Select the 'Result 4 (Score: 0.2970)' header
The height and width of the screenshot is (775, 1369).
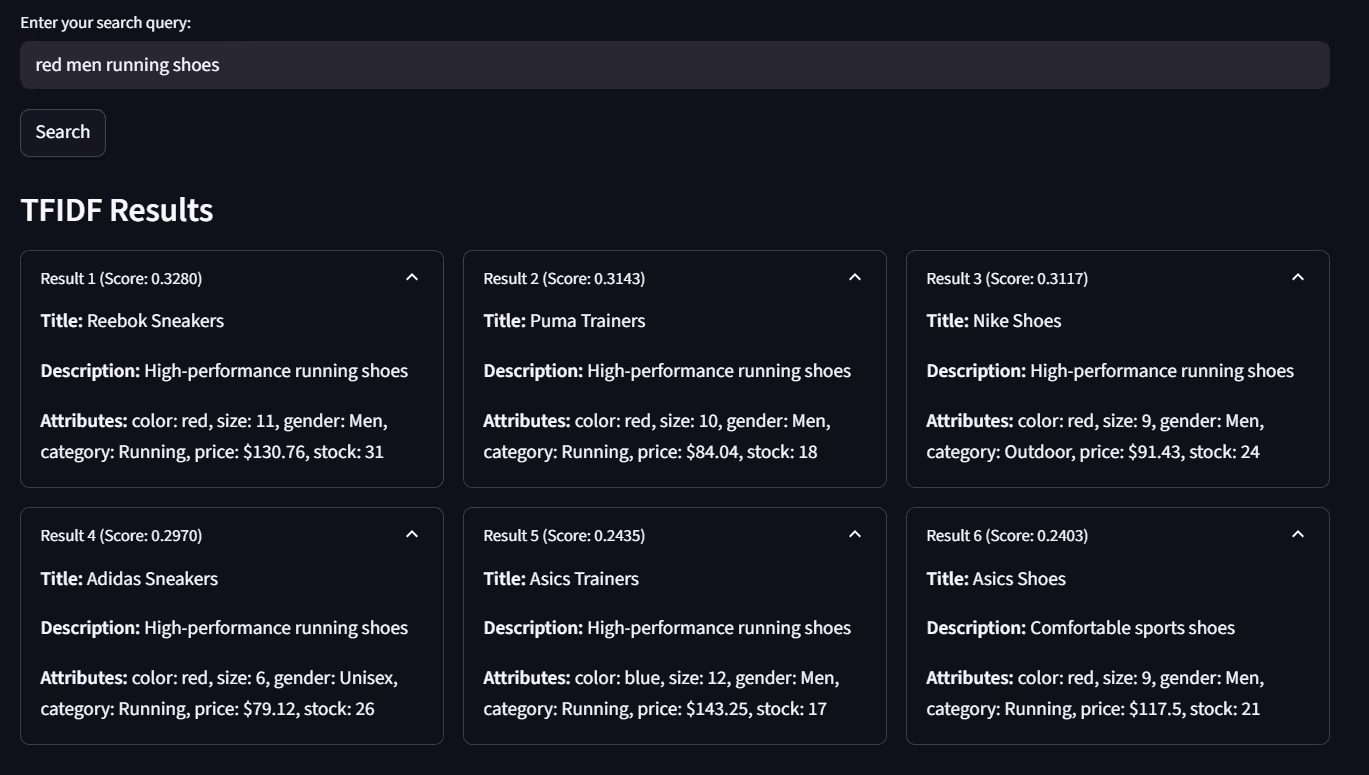[x=121, y=536]
